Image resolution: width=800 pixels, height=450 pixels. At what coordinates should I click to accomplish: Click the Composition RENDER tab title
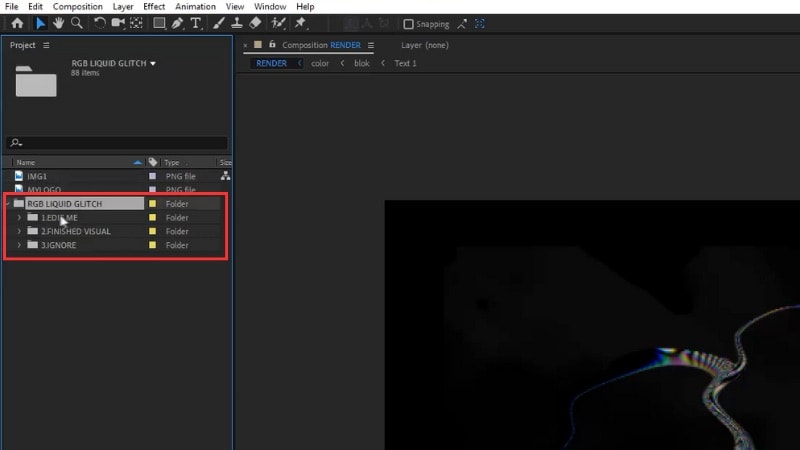(321, 45)
